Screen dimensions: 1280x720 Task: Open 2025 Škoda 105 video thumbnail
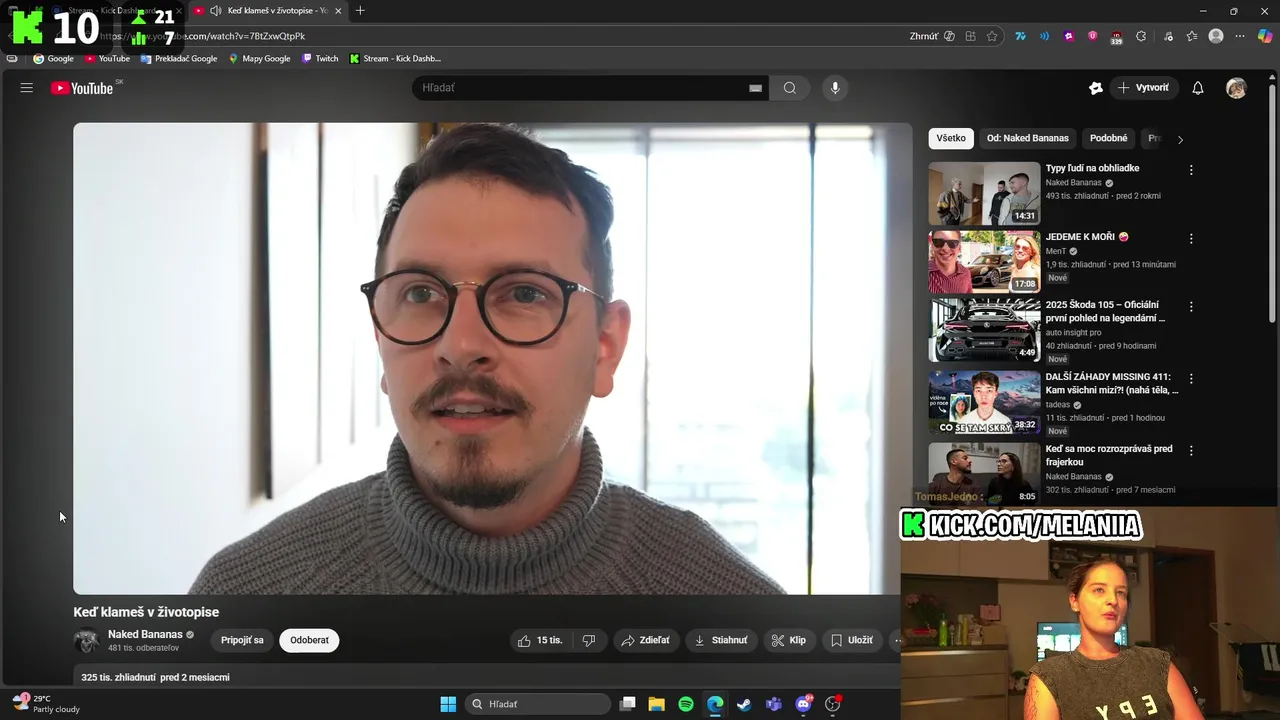(x=984, y=329)
